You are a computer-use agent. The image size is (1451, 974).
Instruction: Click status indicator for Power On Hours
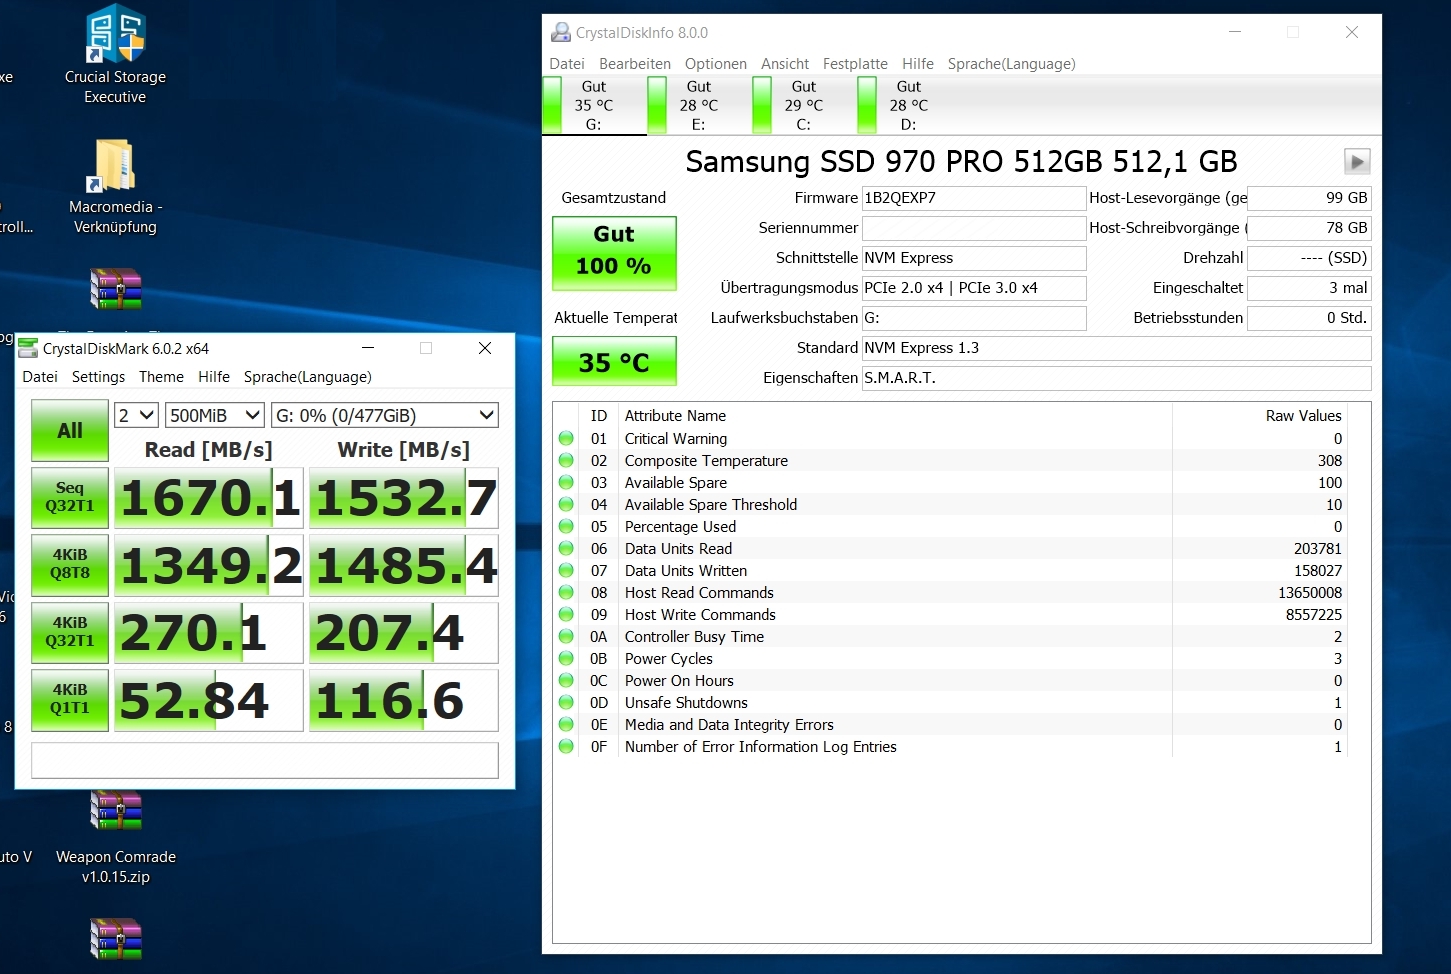point(566,680)
